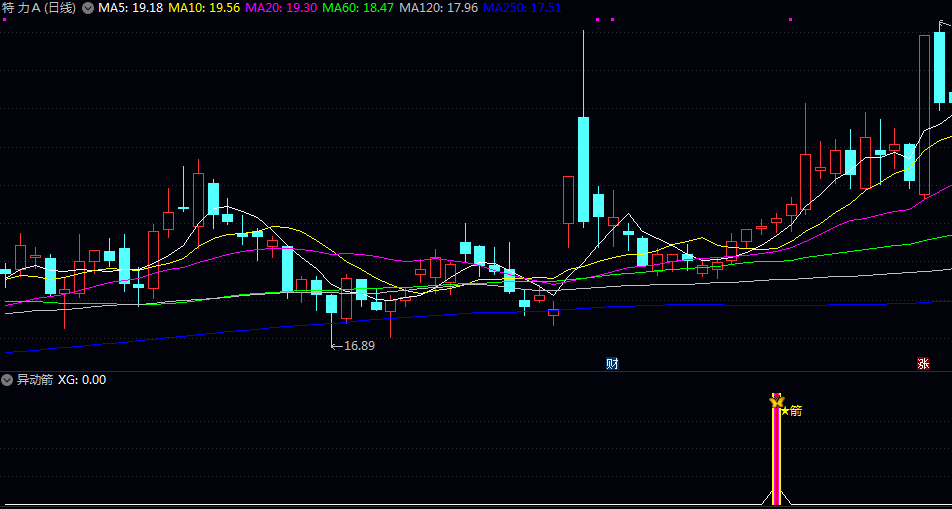Open the dropdown next to 特力A (日线)
This screenshot has width=952, height=509.
tap(88, 8)
